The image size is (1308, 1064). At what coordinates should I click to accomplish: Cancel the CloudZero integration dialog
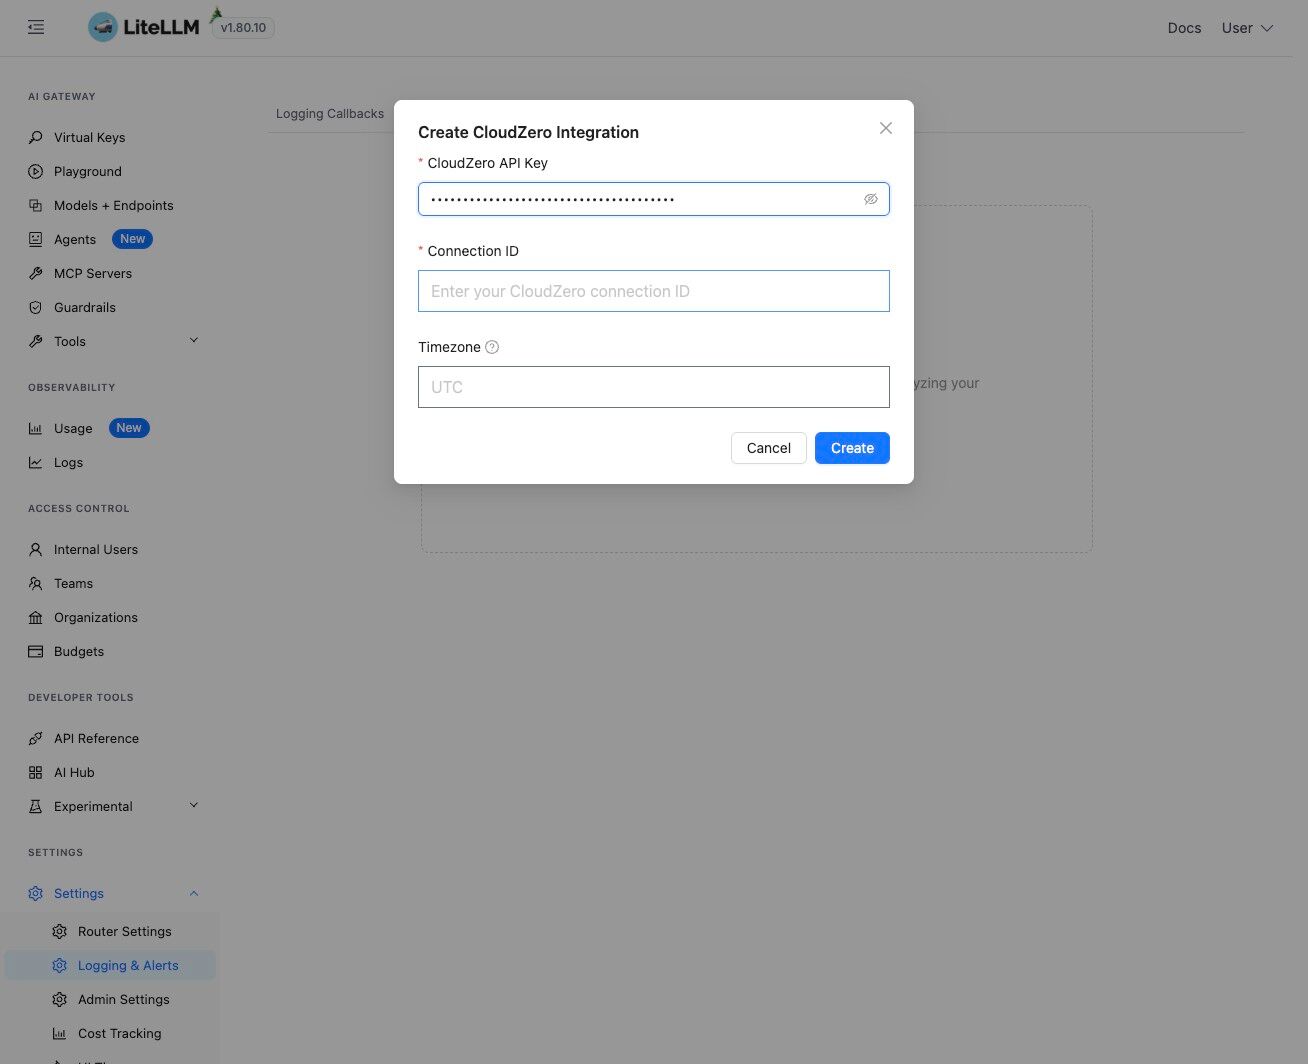point(768,448)
